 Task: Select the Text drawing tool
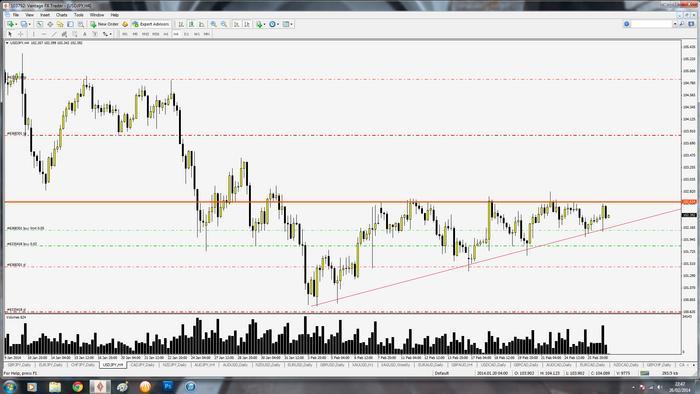click(x=85, y=34)
